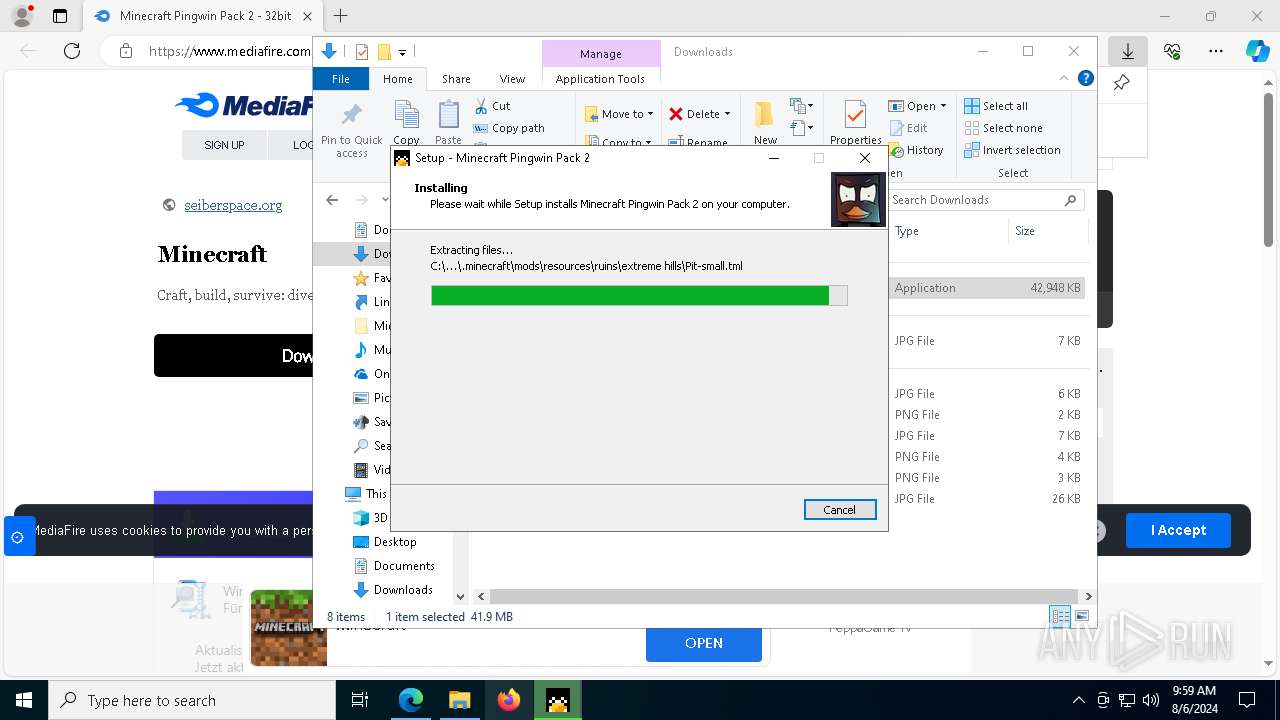Image resolution: width=1280 pixels, height=720 pixels.
Task: Click inside the Search Downloads box
Action: tap(986, 200)
